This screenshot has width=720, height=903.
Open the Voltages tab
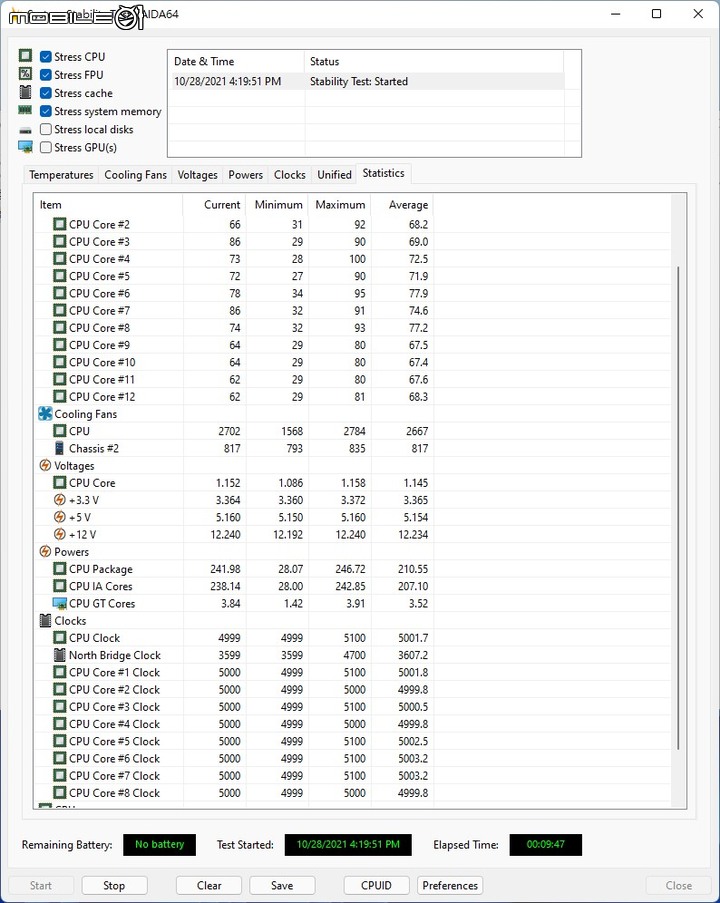198,174
